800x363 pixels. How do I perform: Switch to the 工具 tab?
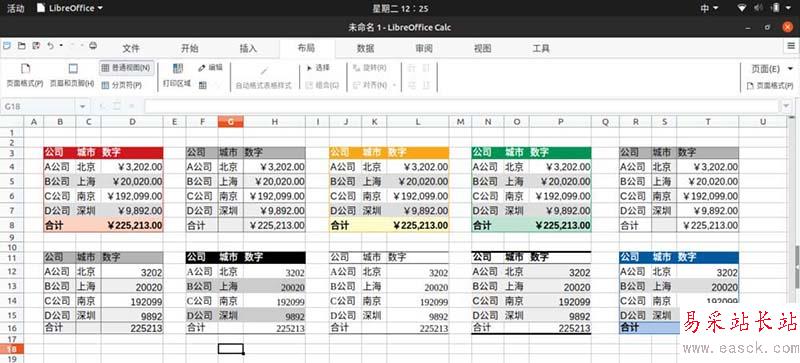[541, 49]
